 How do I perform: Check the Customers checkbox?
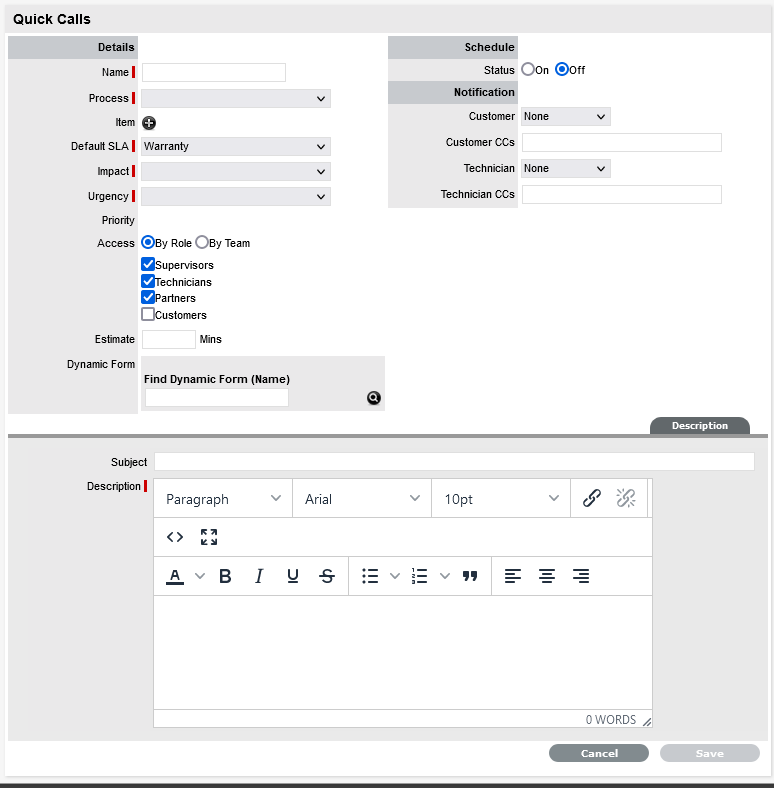[148, 314]
